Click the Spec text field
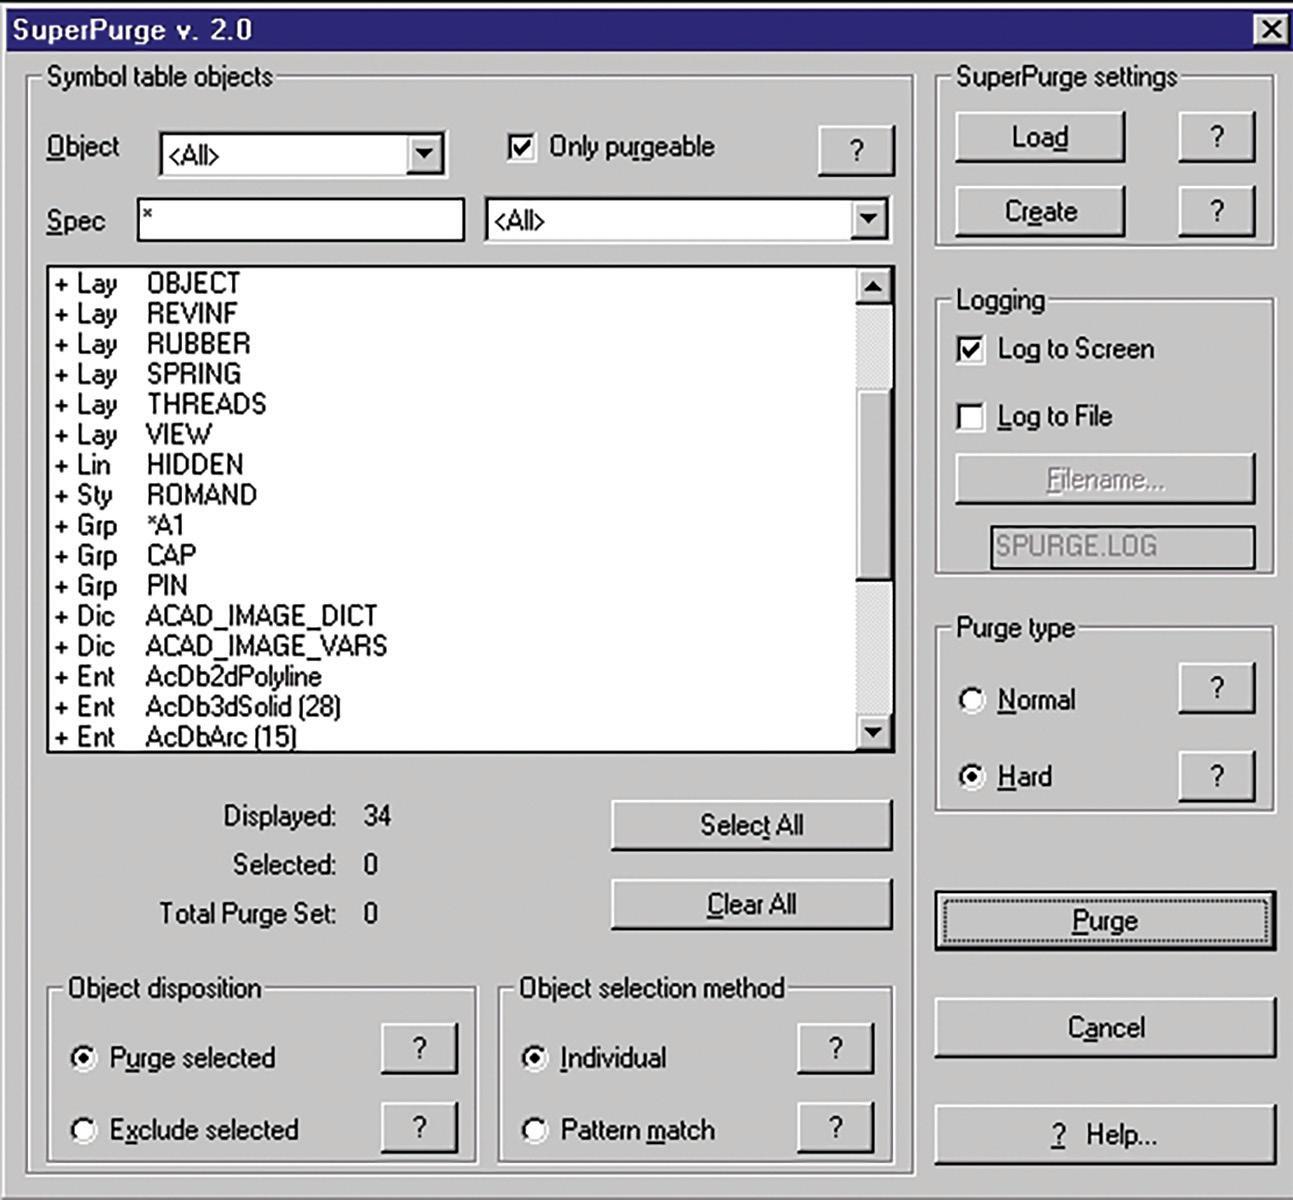This screenshot has width=1293, height=1200. [301, 220]
